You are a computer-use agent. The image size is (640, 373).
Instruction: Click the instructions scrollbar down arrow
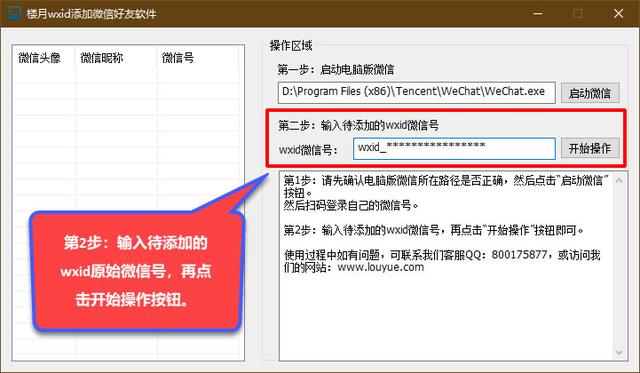coord(619,353)
